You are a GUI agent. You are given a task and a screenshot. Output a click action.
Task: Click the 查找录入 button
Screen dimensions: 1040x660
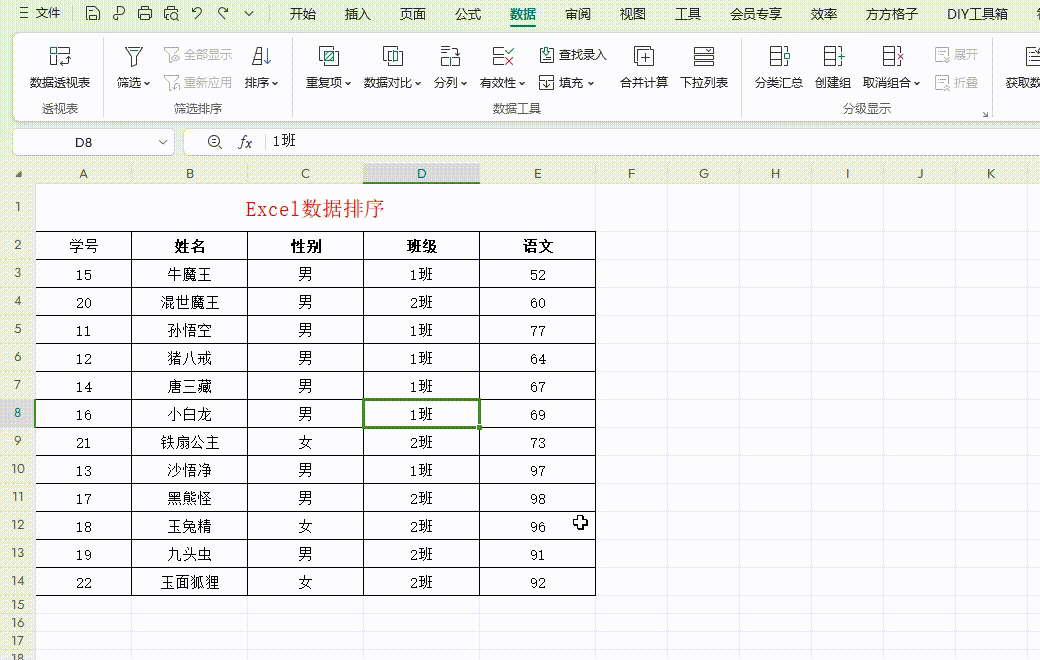573,54
